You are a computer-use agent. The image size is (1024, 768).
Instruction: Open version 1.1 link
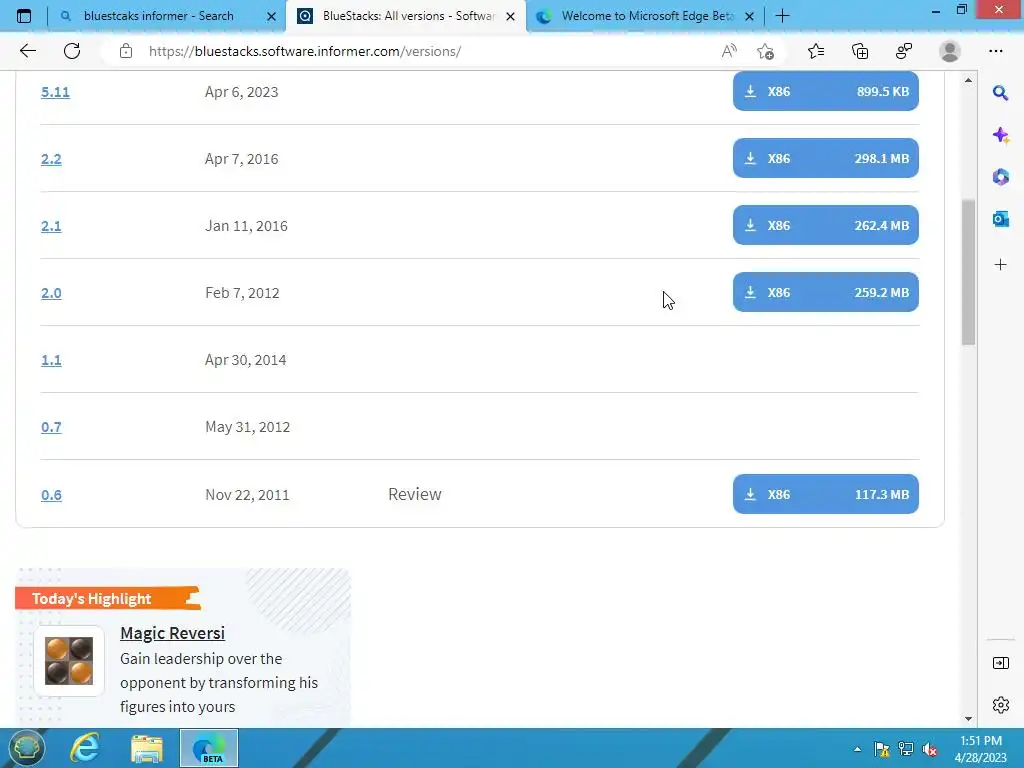pos(51,360)
